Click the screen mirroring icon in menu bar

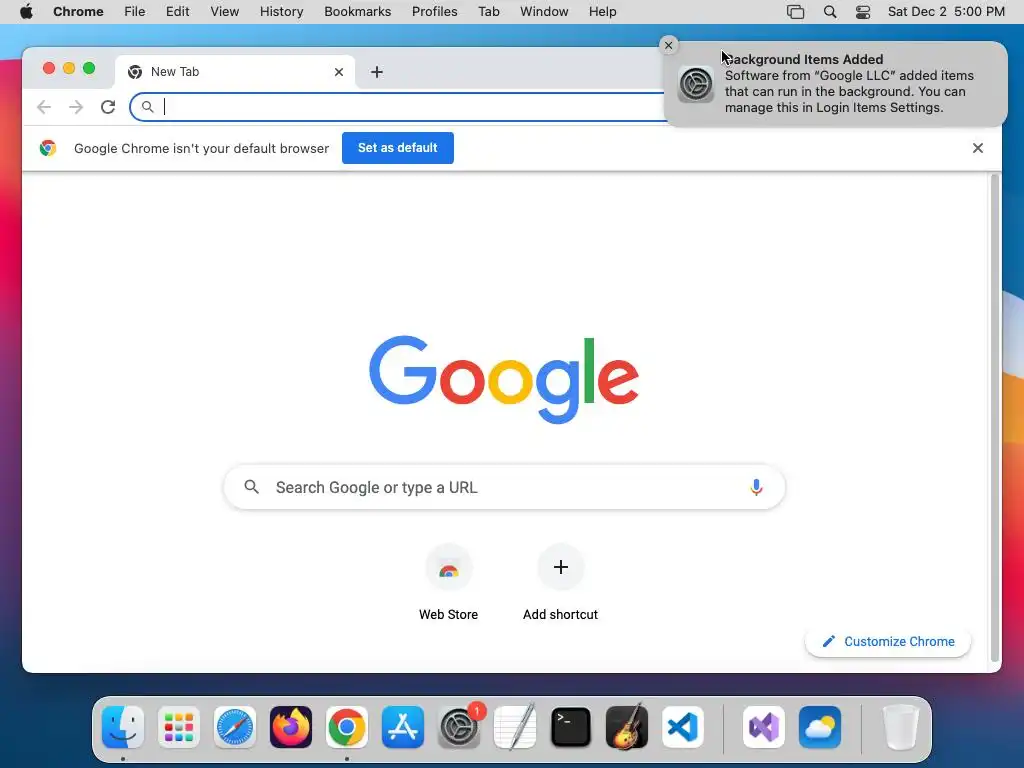point(795,12)
